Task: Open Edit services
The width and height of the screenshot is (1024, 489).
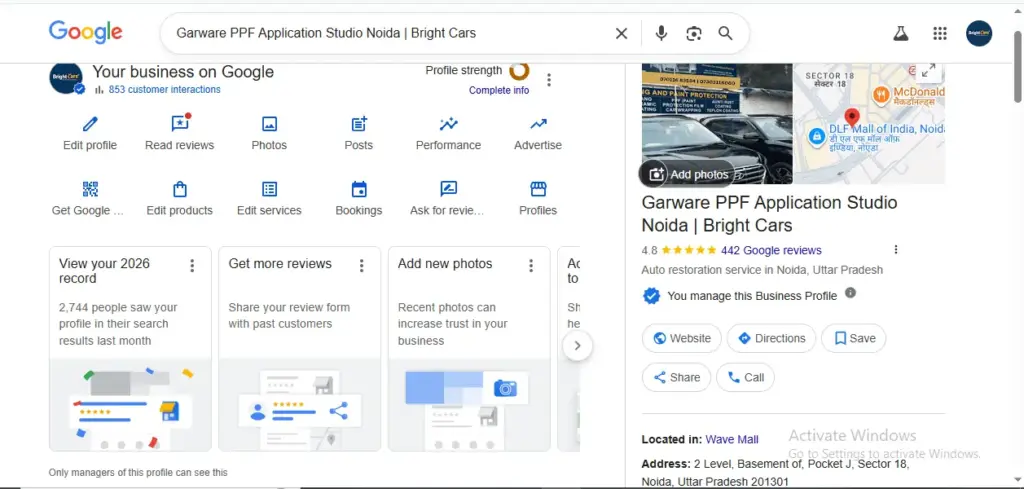Action: click(269, 199)
